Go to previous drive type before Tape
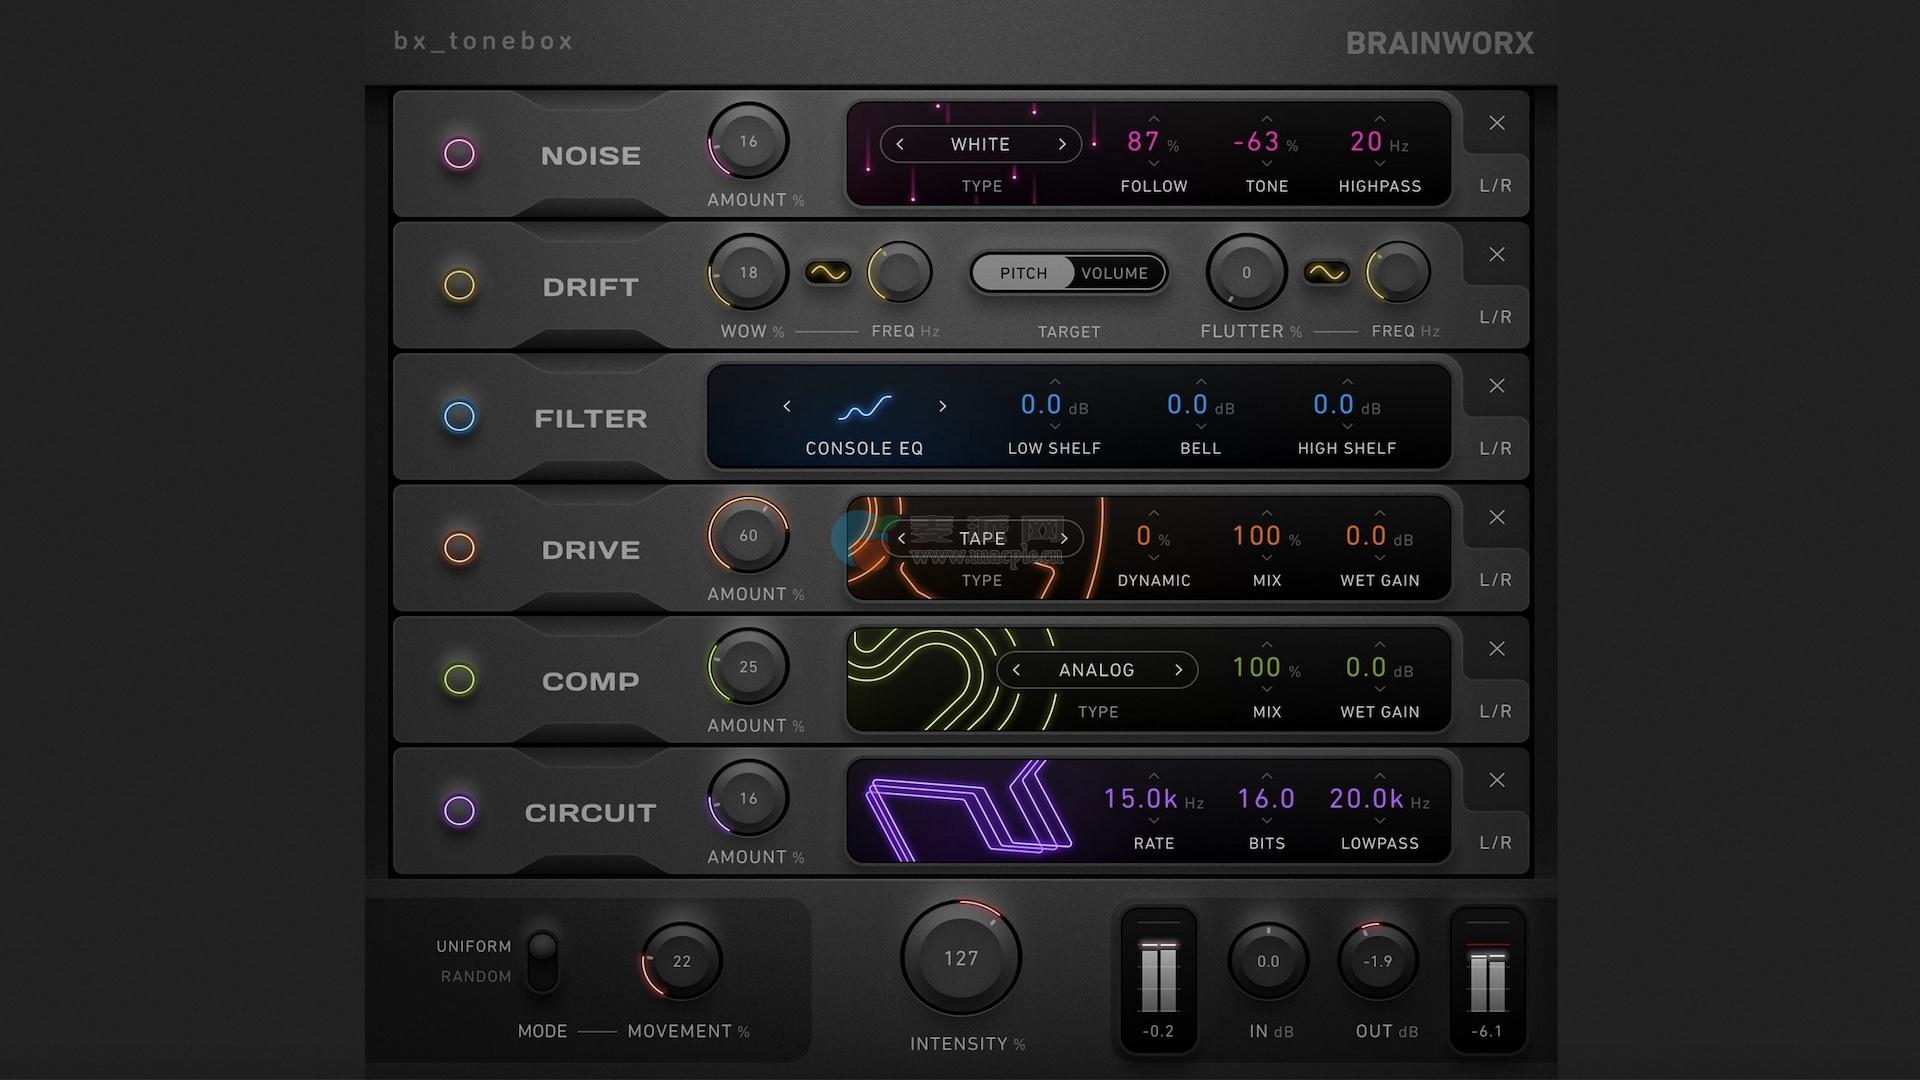This screenshot has height=1080, width=1920. (x=901, y=538)
